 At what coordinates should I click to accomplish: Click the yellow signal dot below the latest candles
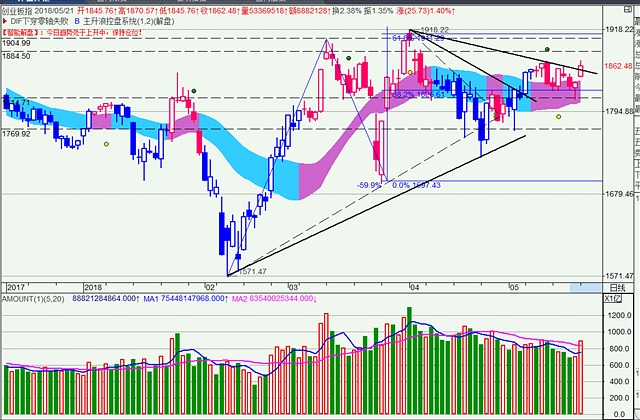click(x=559, y=117)
